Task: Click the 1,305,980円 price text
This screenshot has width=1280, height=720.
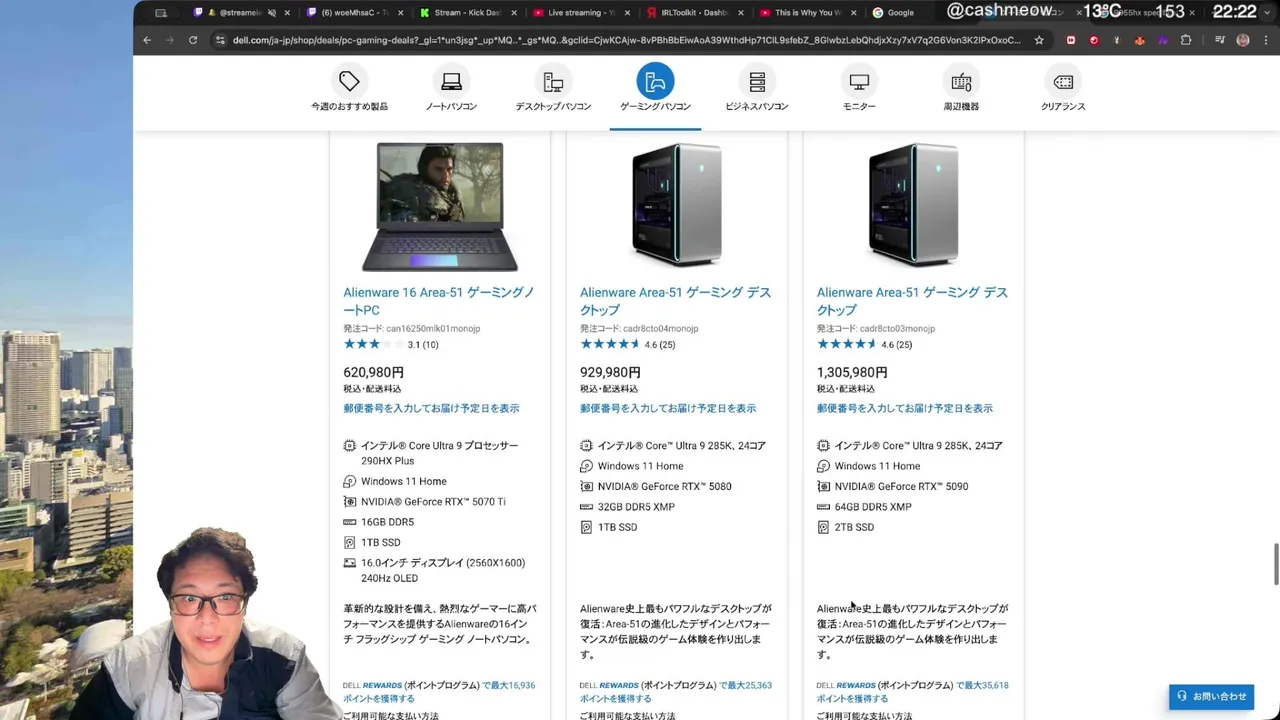Action: pos(852,372)
